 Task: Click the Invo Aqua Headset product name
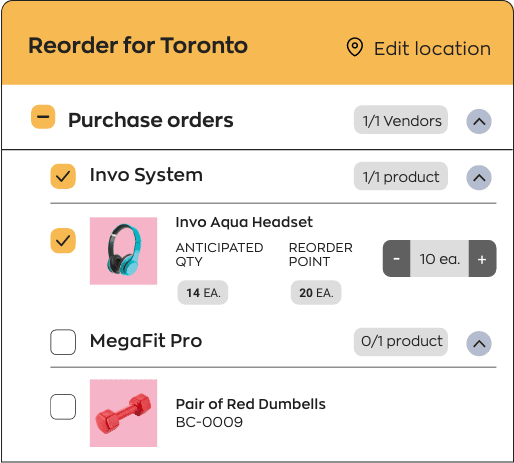(x=244, y=222)
